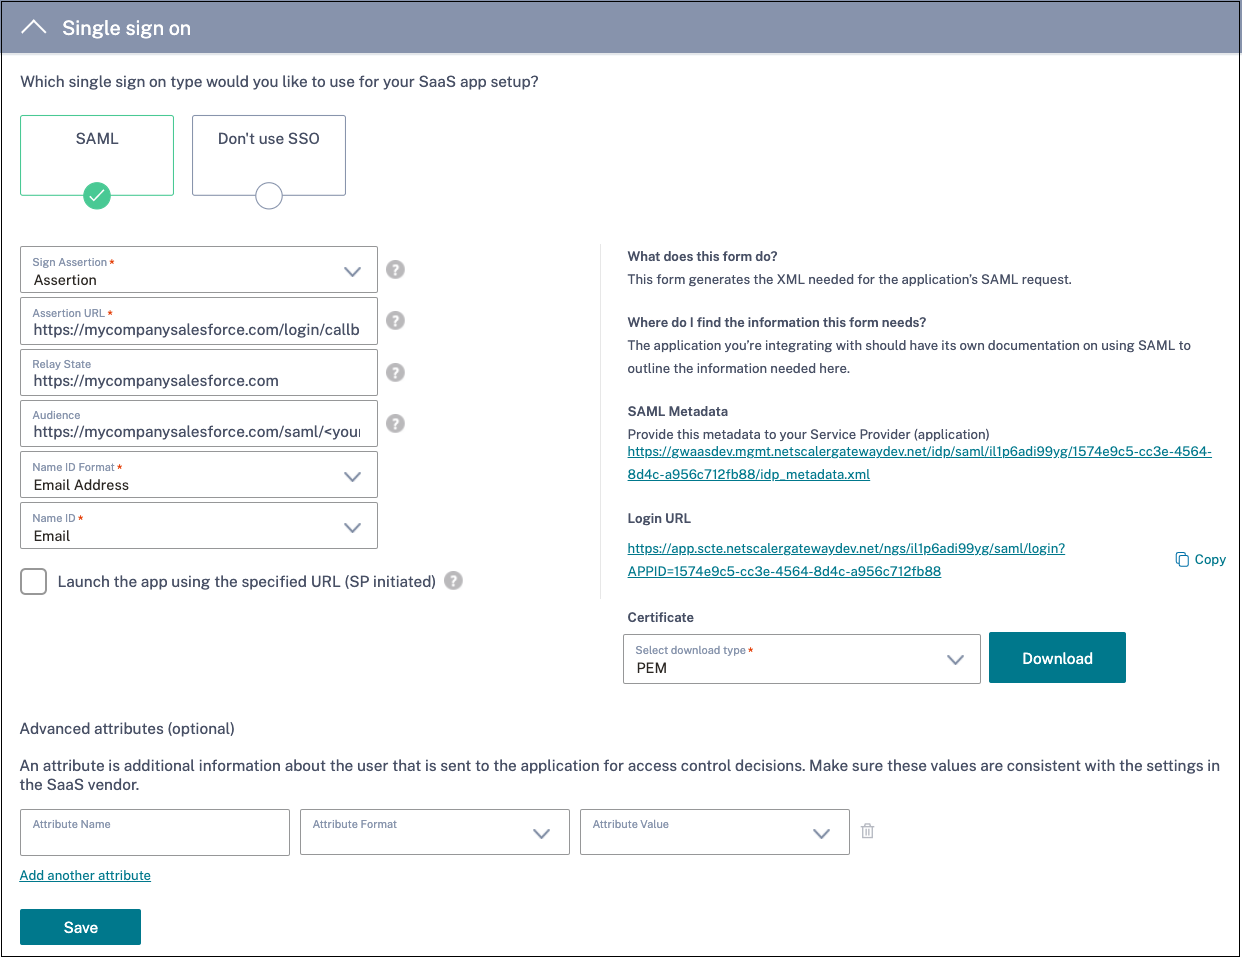Screen dimensions: 1242x962
Task: Click the help icon next to Audience
Action: tap(396, 424)
